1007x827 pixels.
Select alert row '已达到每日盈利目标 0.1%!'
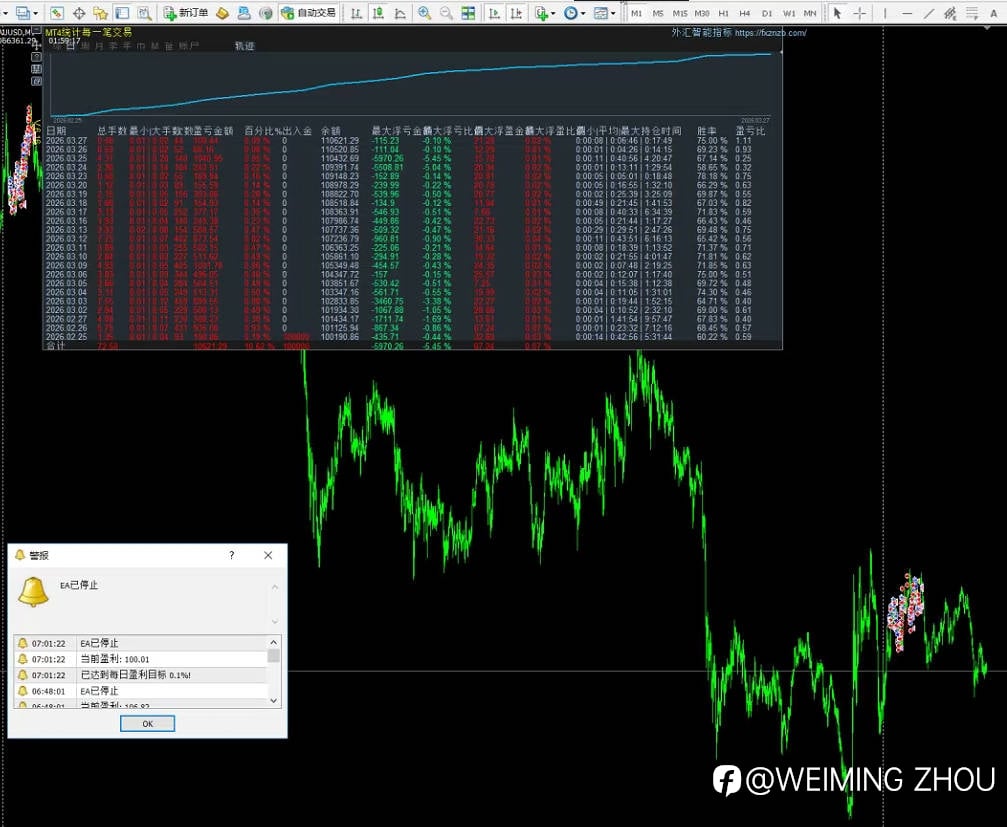pos(140,675)
